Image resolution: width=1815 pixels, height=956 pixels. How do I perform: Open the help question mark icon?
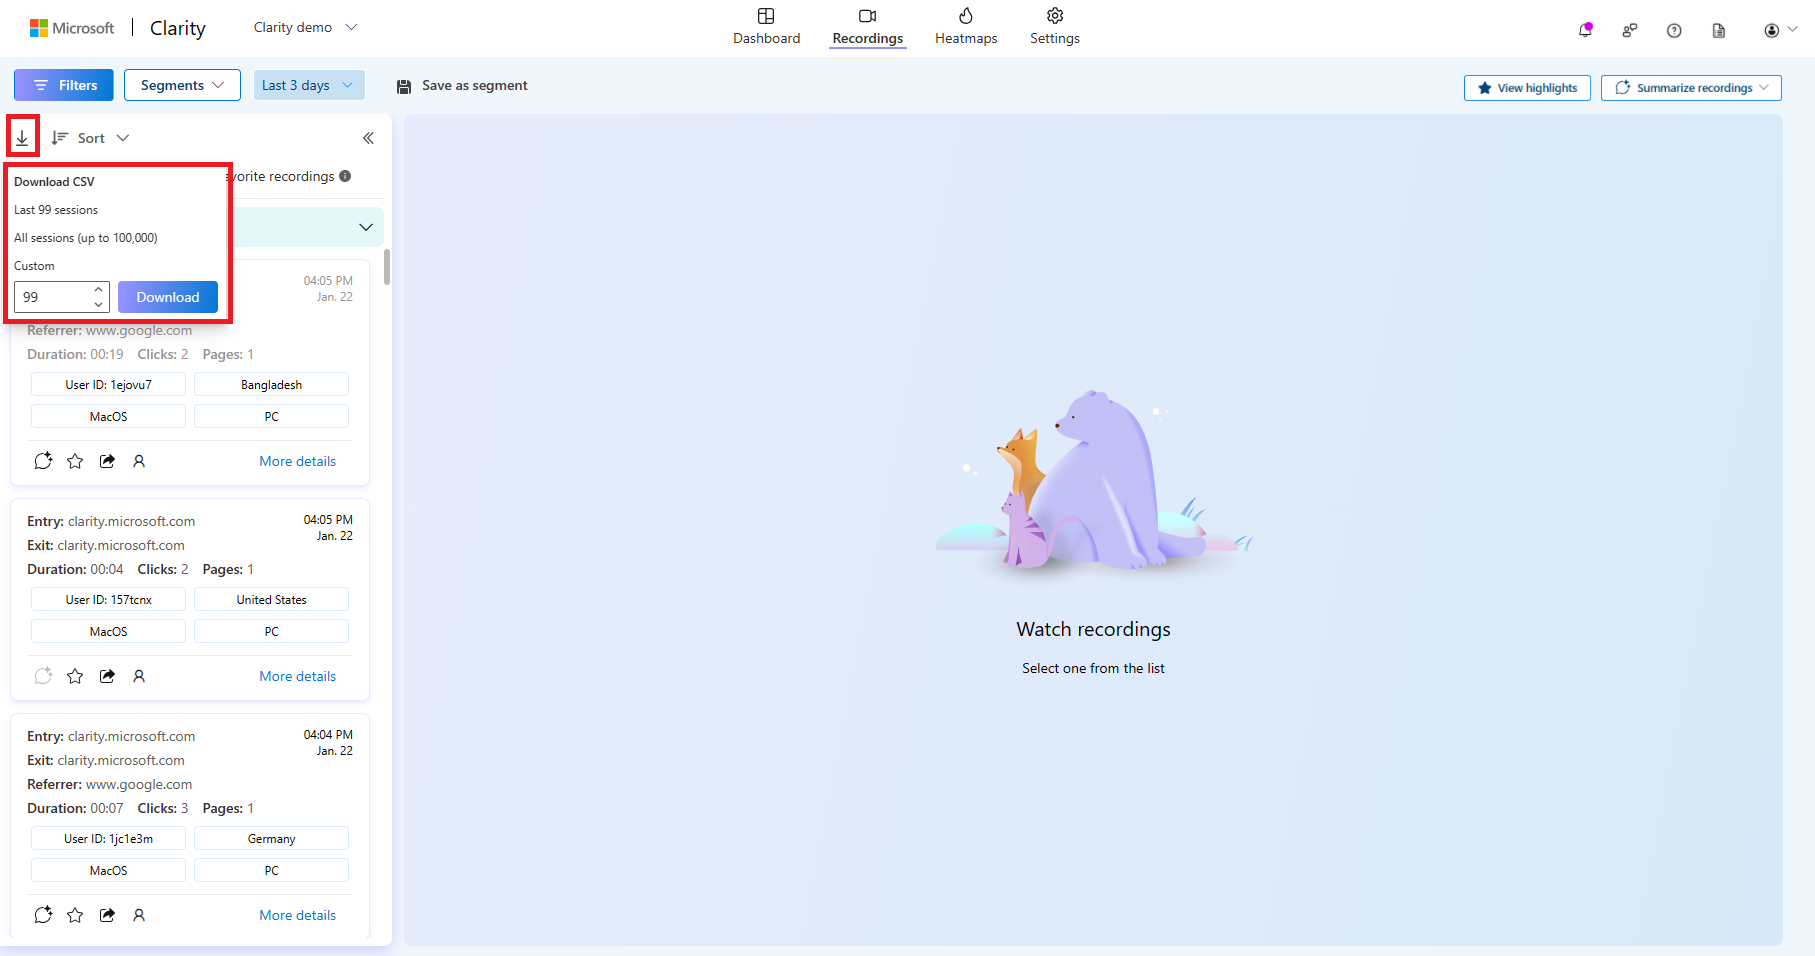click(1674, 30)
